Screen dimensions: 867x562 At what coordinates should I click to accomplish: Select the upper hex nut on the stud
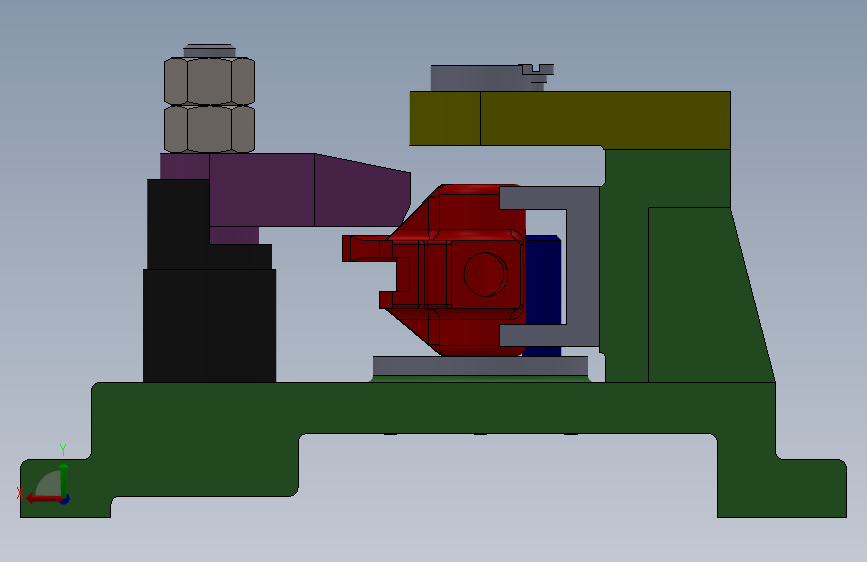pos(210,81)
